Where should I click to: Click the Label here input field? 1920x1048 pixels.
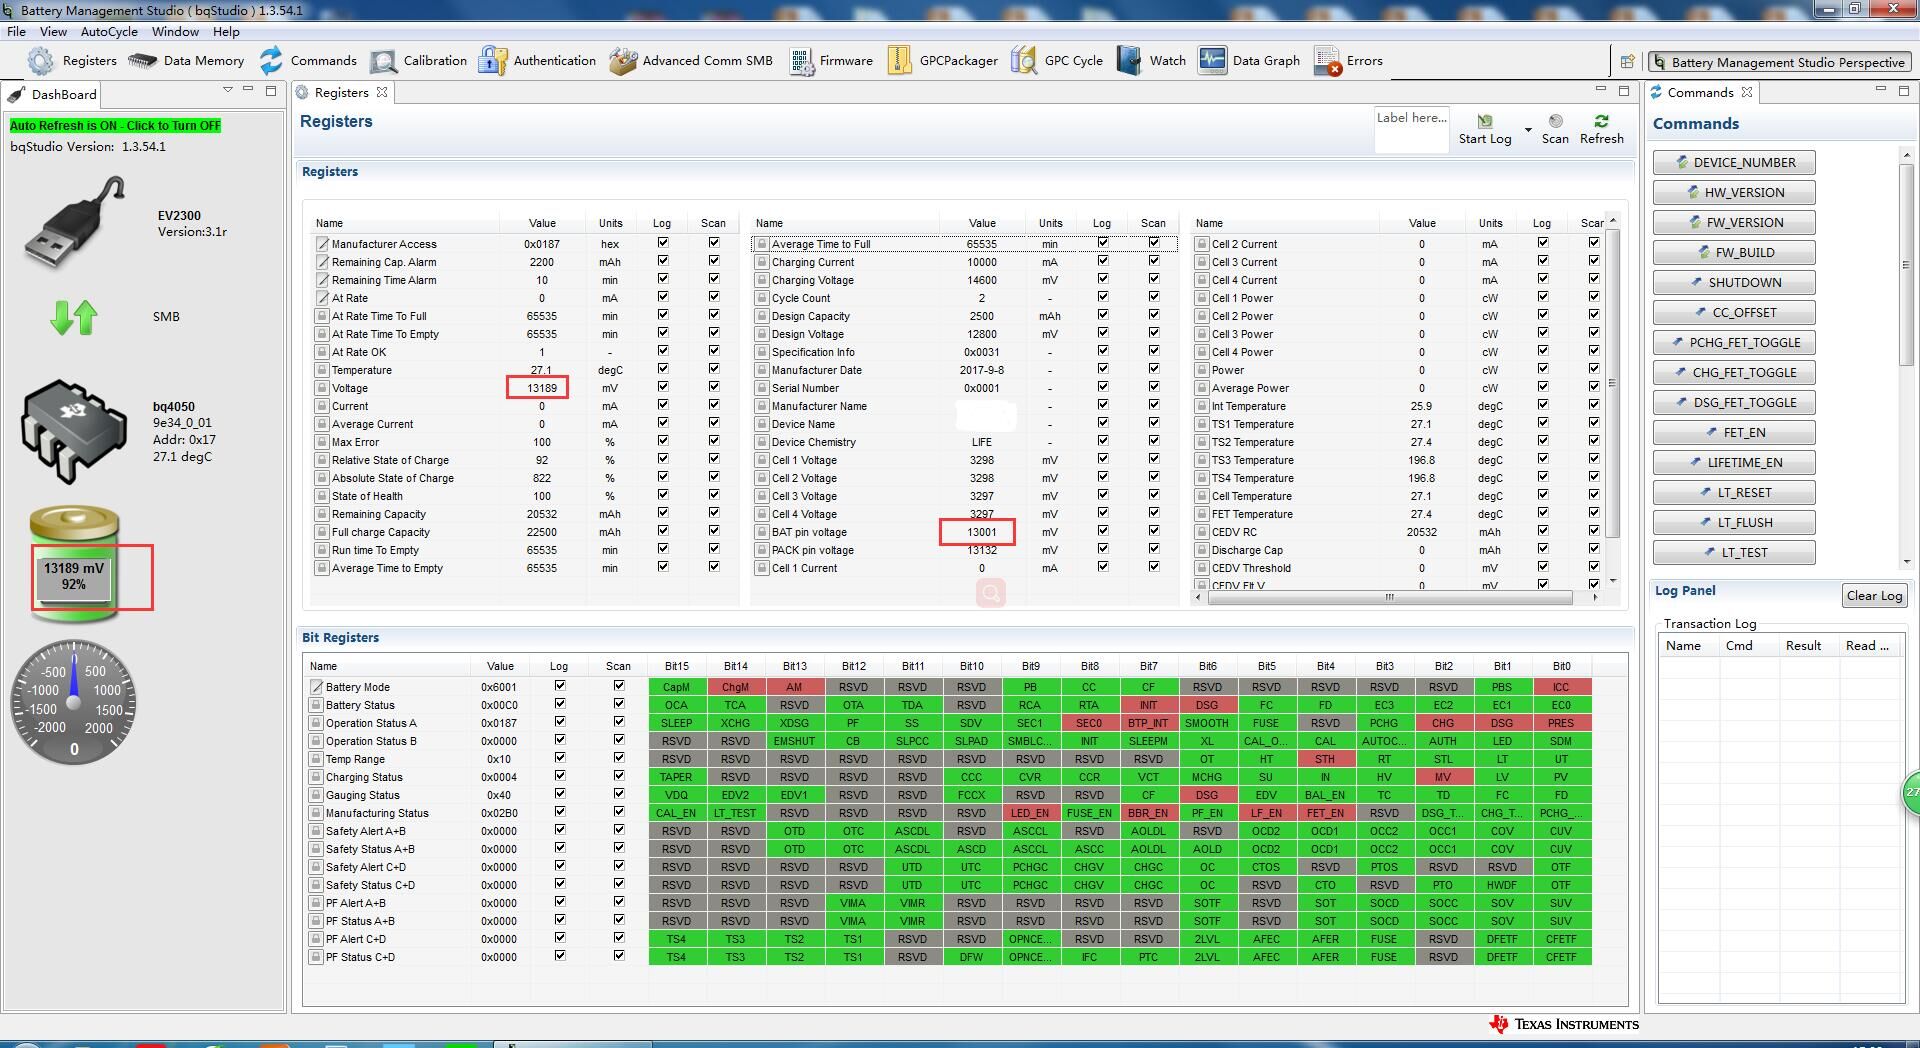(x=1412, y=130)
